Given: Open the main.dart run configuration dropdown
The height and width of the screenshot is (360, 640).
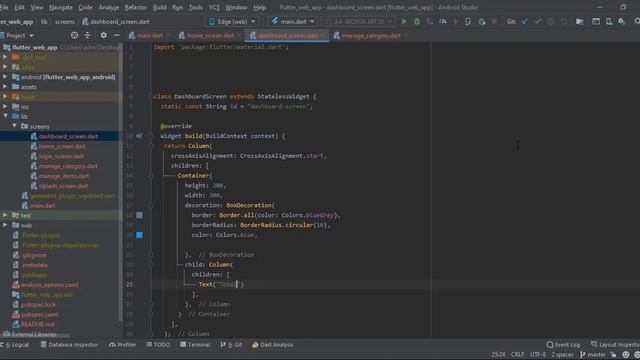Looking at the screenshot, I should (293, 22).
